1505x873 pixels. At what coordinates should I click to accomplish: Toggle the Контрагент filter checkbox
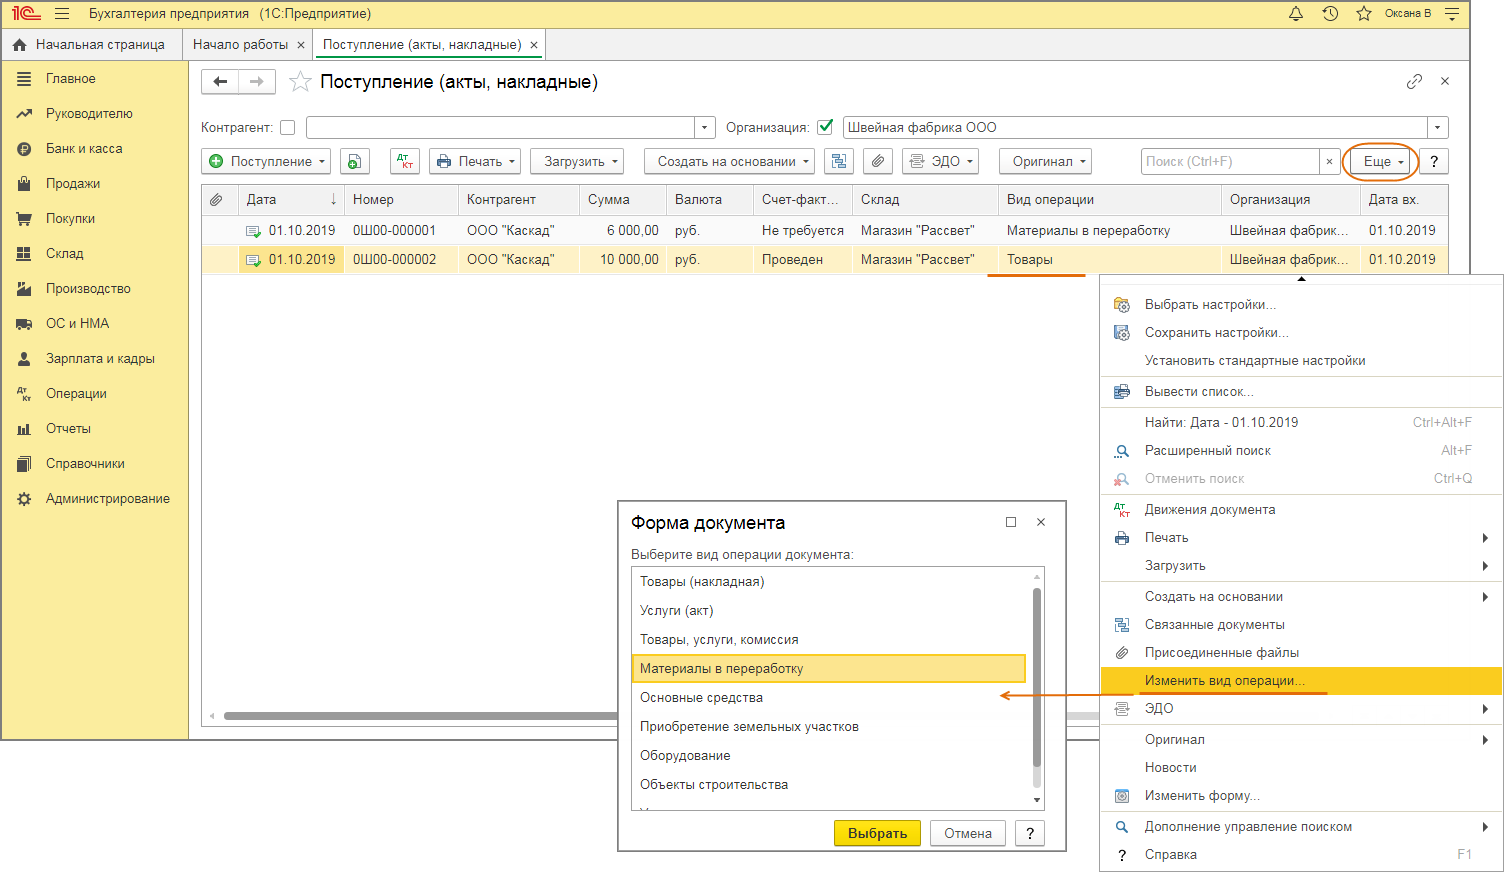coord(288,127)
